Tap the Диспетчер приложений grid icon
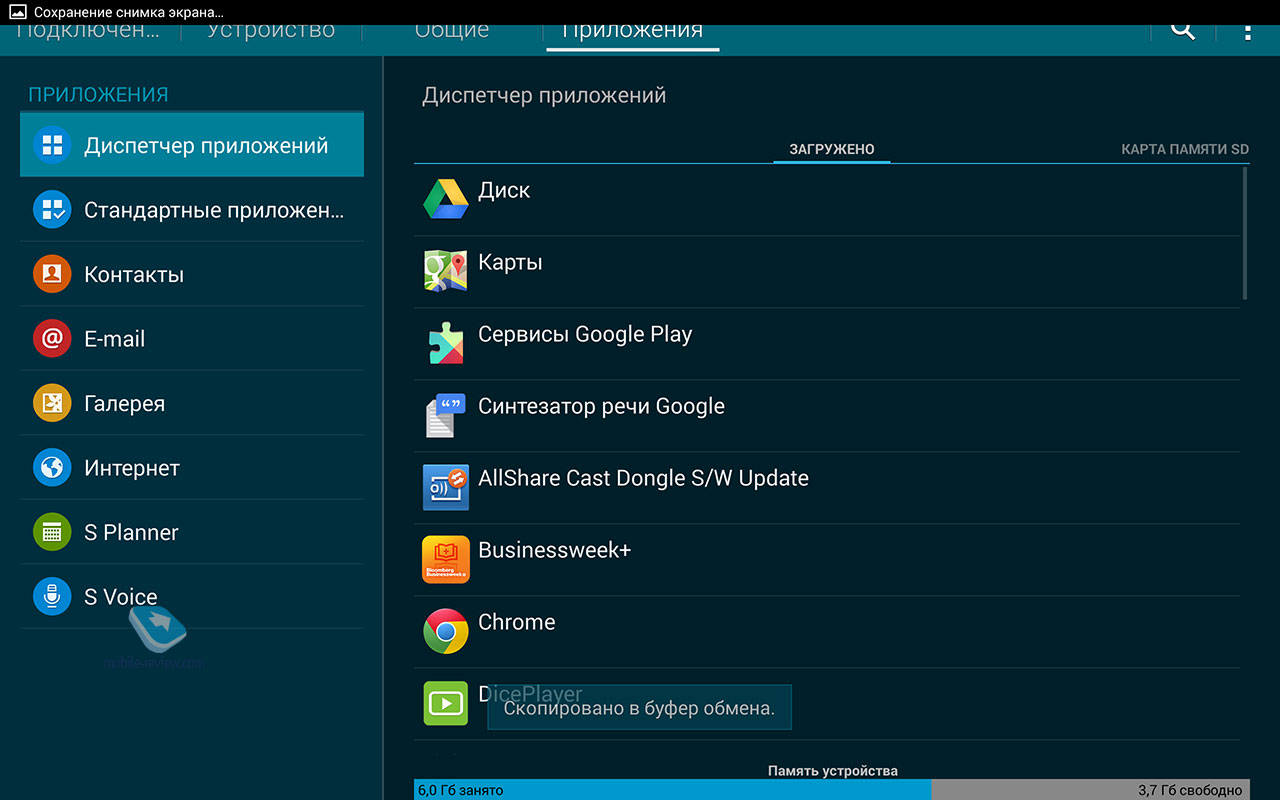The height and width of the screenshot is (800, 1280). [52, 145]
